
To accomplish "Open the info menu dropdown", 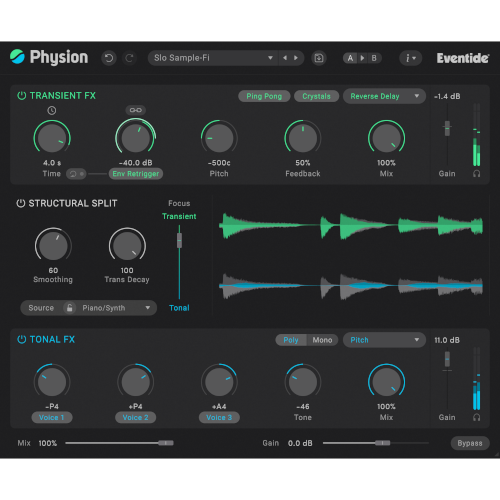I will point(411,58).
